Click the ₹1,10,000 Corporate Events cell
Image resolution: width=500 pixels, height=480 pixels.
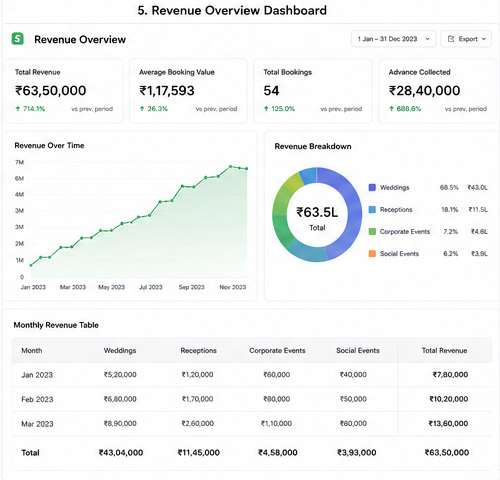[276, 423]
